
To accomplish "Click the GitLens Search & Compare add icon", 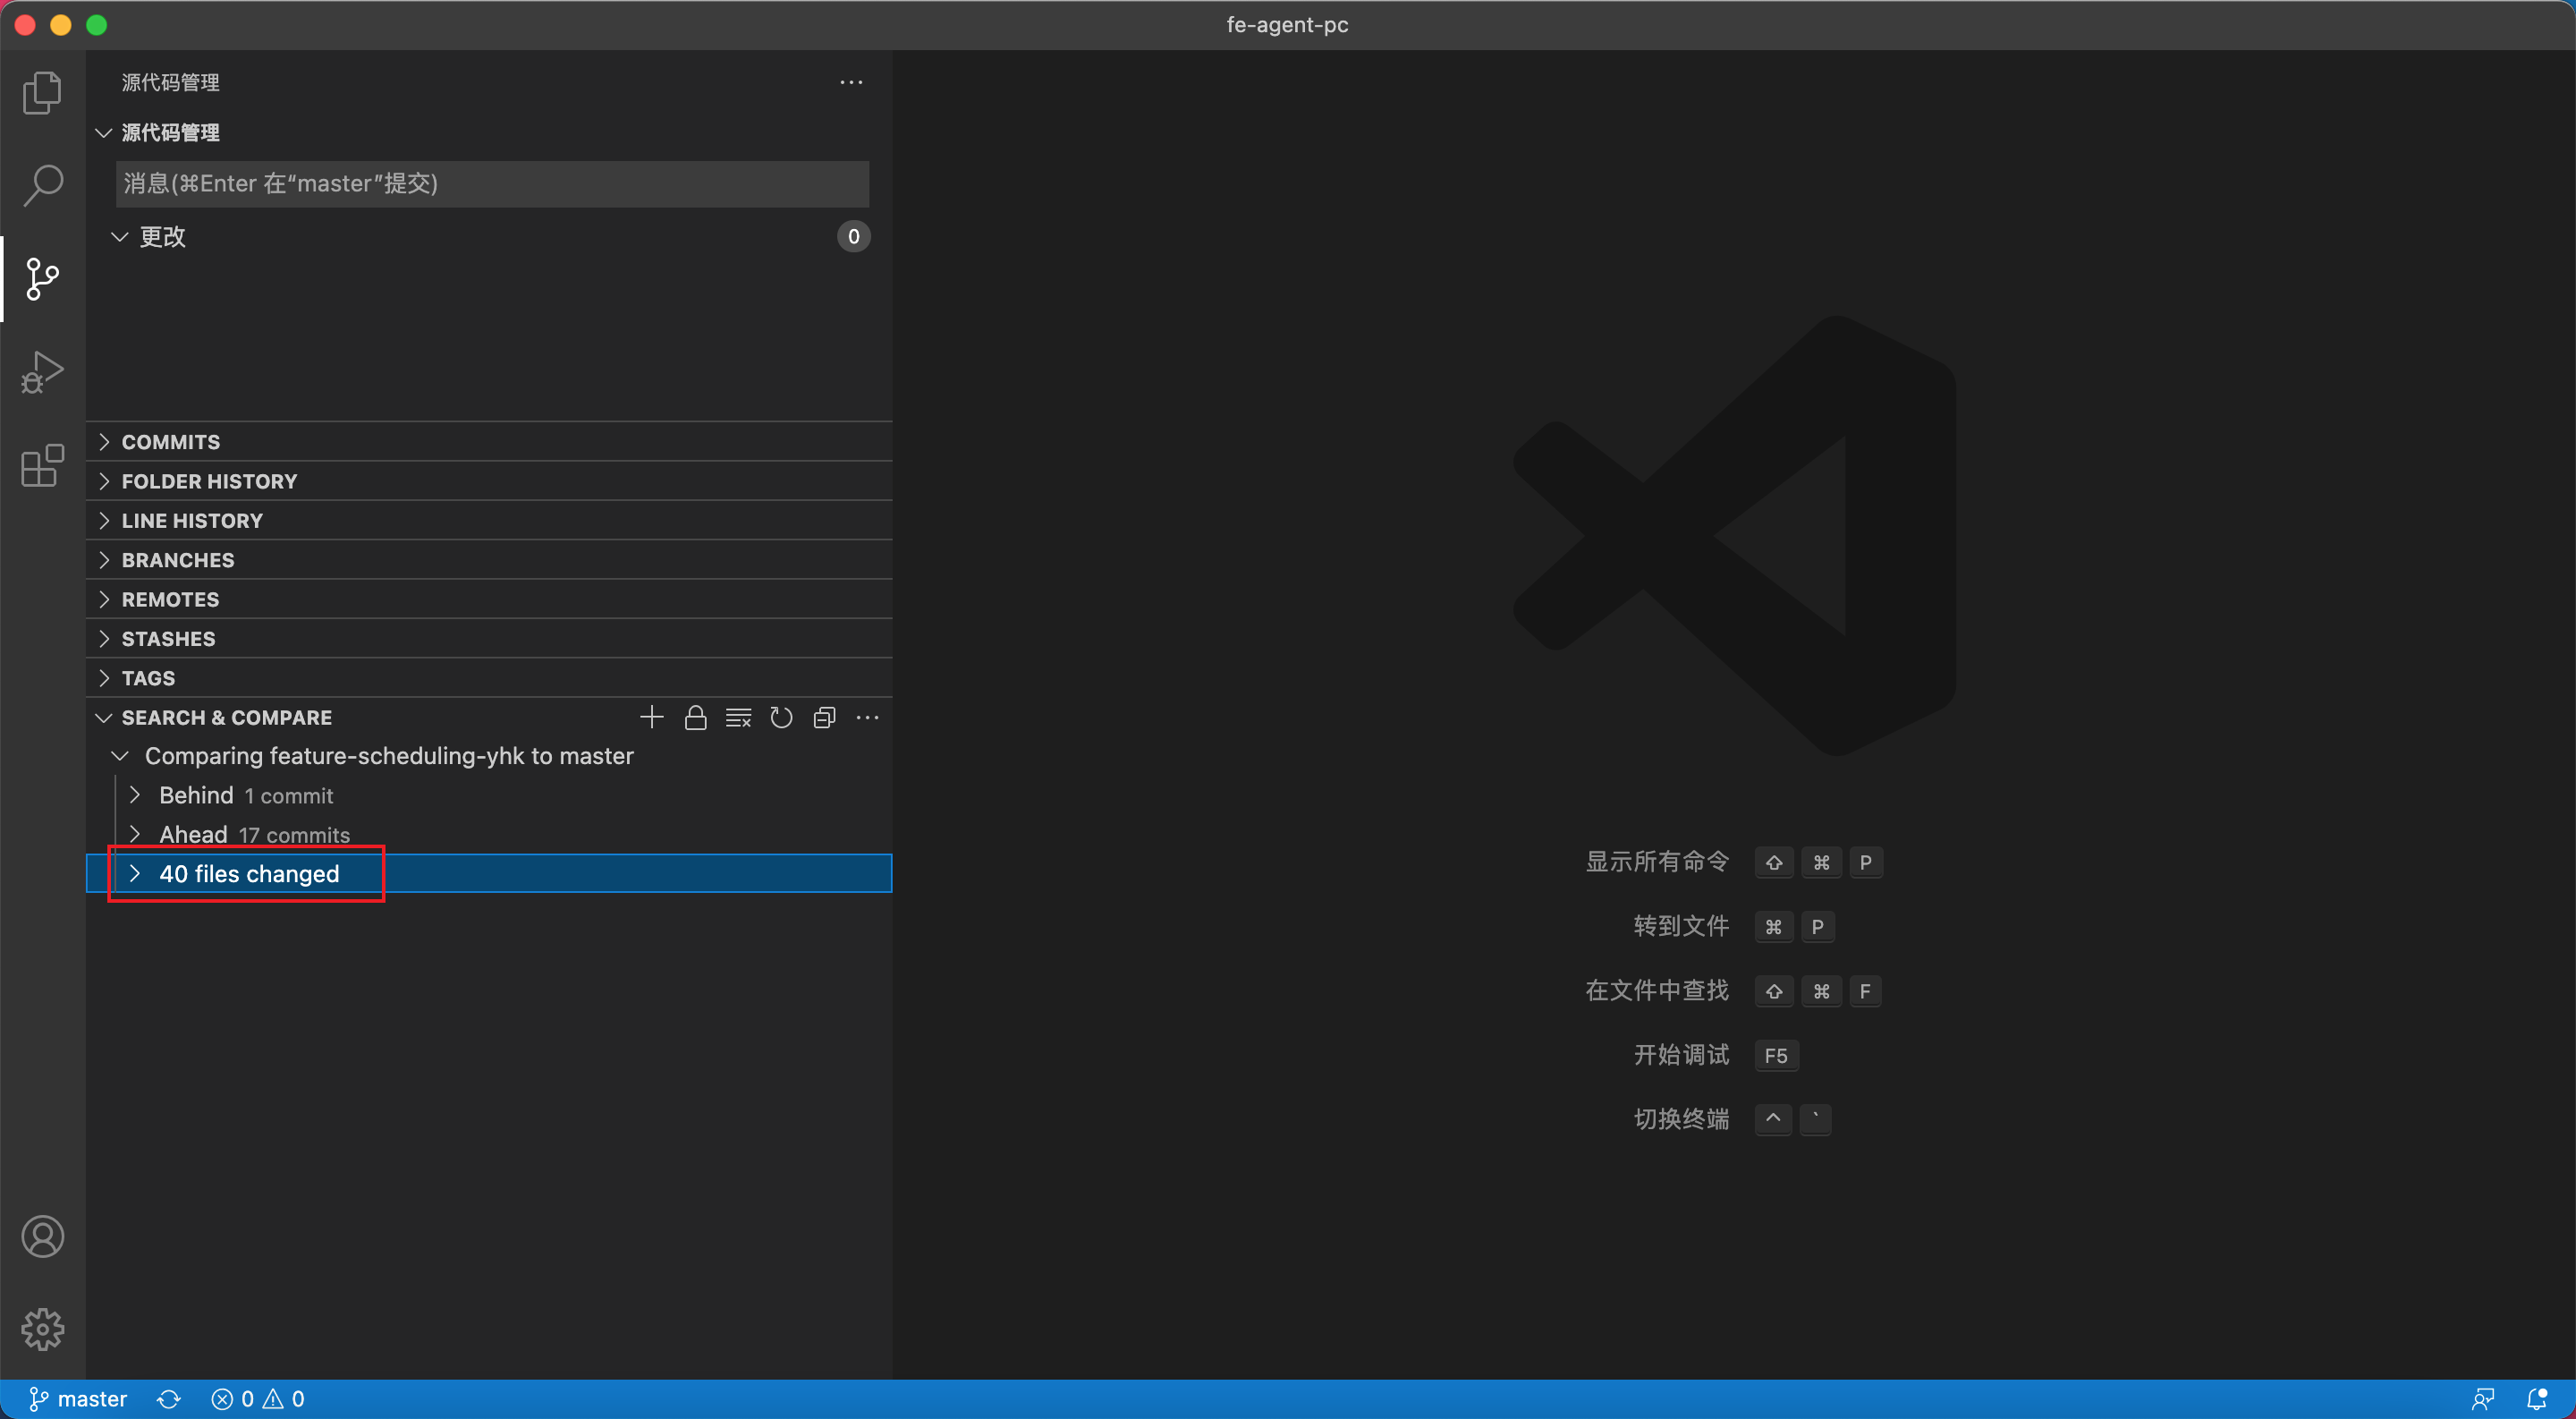I will pos(649,717).
